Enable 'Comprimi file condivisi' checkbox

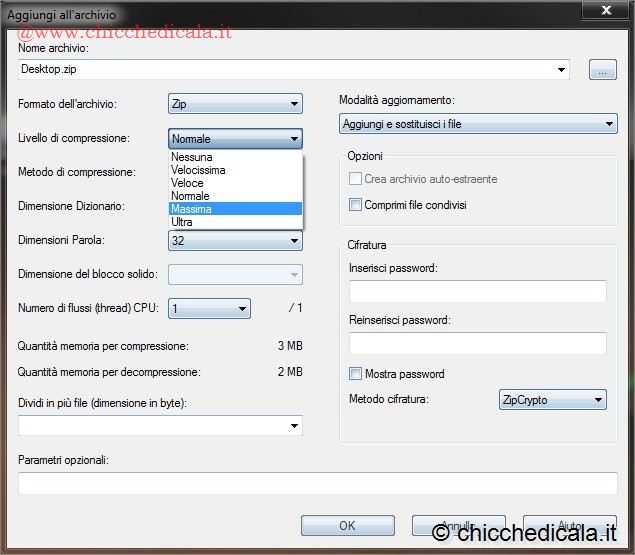click(356, 205)
